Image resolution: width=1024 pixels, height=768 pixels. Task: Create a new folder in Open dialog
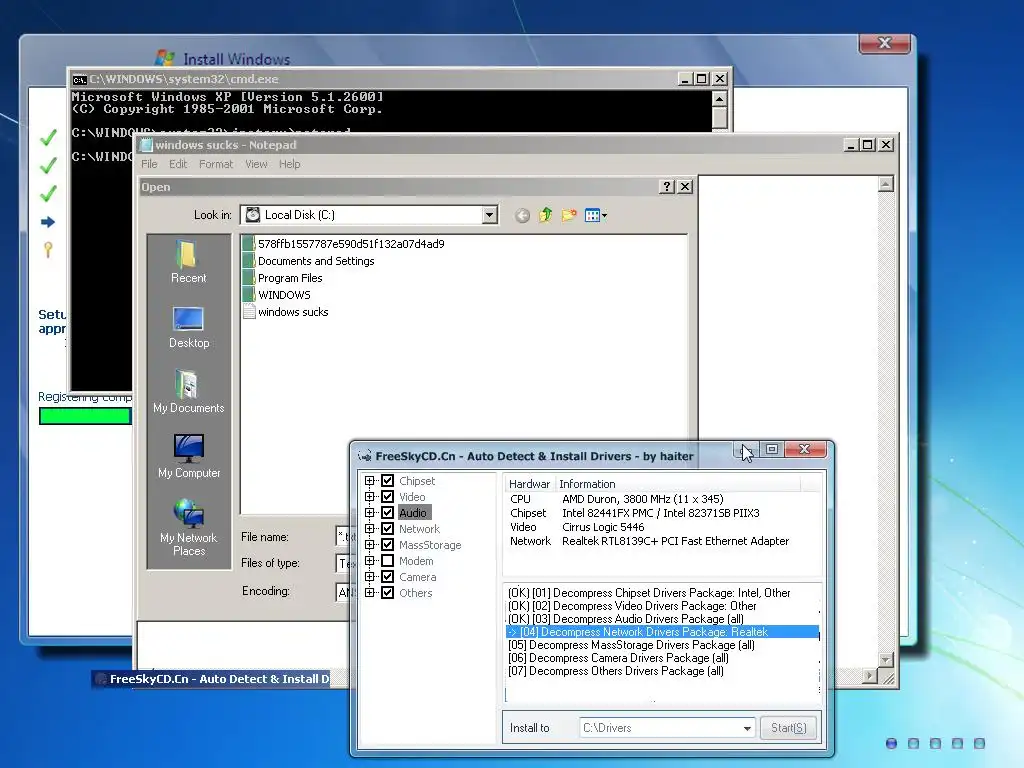(x=569, y=215)
